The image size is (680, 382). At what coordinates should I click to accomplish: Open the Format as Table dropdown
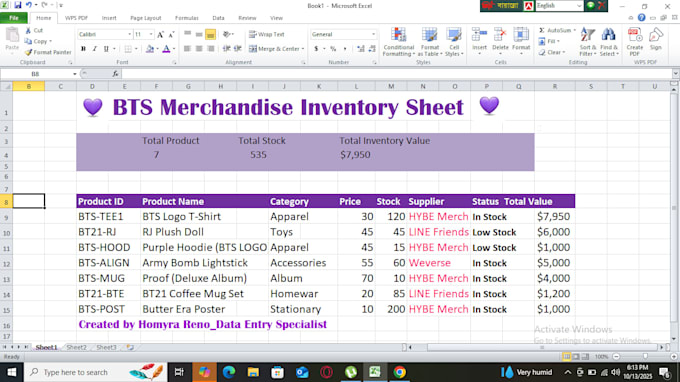coord(429,42)
